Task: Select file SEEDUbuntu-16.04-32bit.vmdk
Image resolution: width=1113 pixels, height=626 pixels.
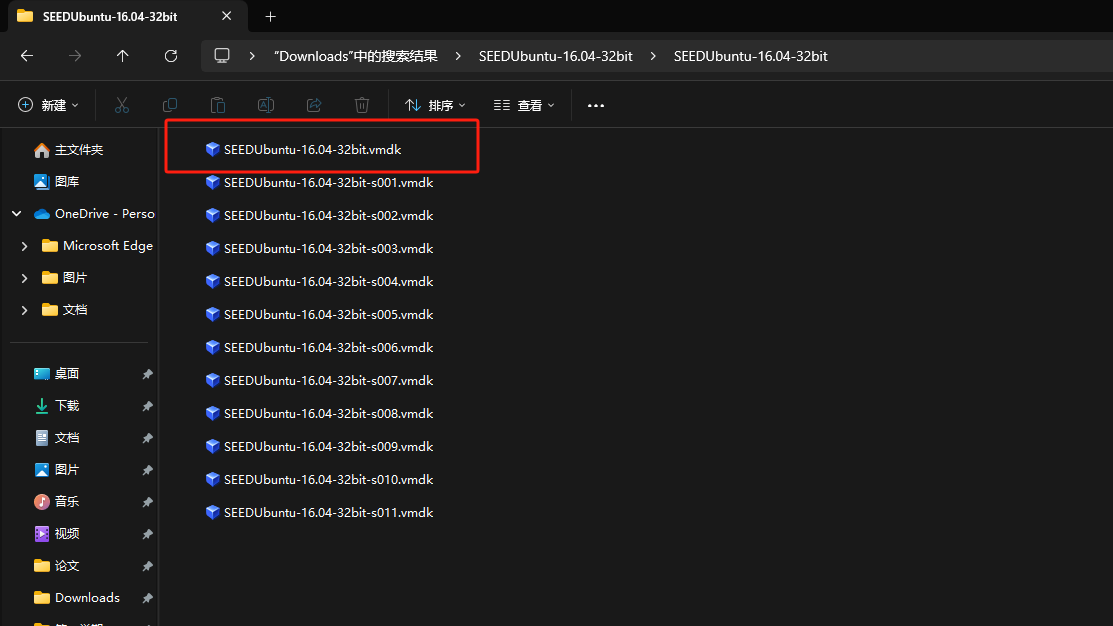Action: (x=312, y=150)
